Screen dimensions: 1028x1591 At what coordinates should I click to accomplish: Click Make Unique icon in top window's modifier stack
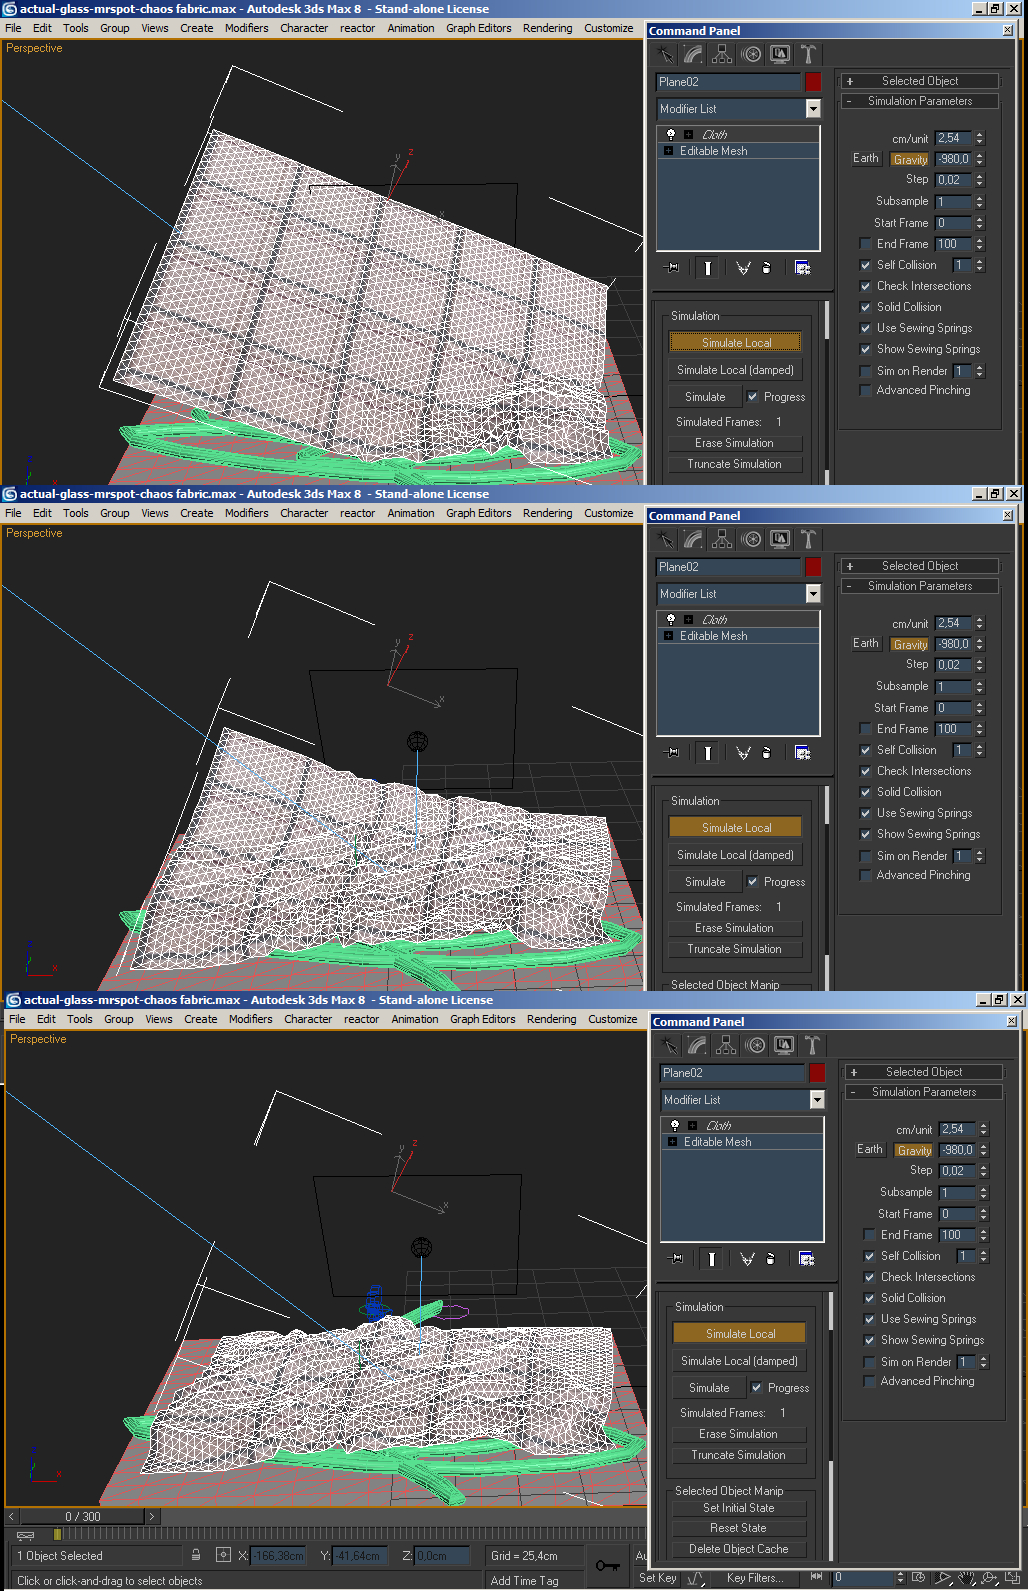(743, 268)
